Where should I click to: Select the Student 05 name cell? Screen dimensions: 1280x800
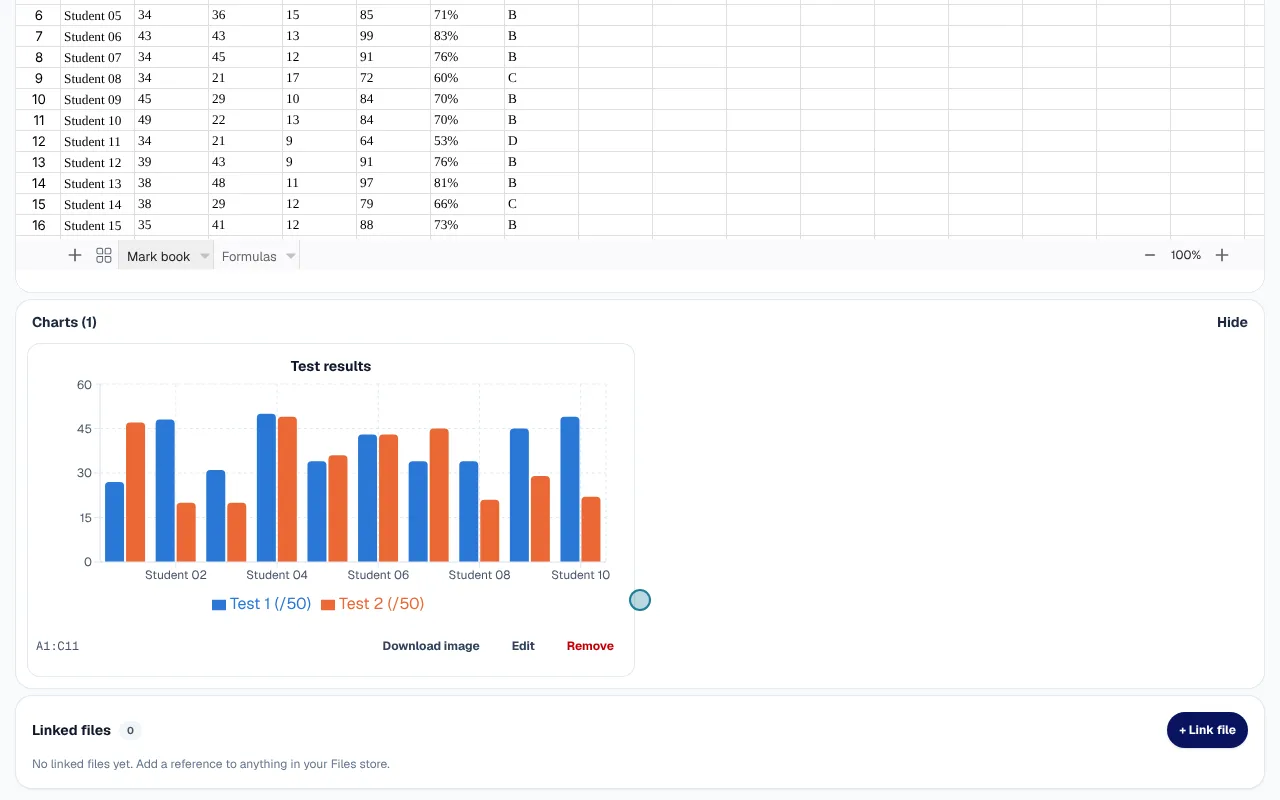(97, 16)
